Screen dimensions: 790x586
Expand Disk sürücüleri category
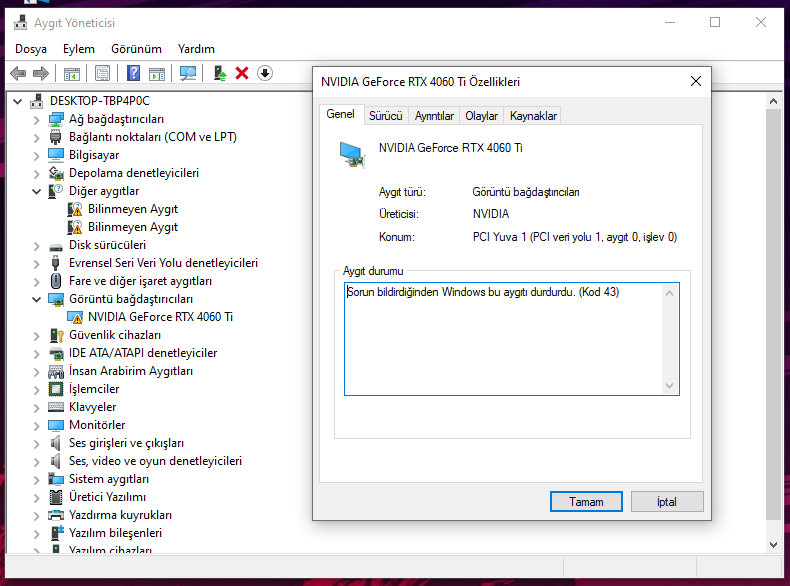click(36, 246)
